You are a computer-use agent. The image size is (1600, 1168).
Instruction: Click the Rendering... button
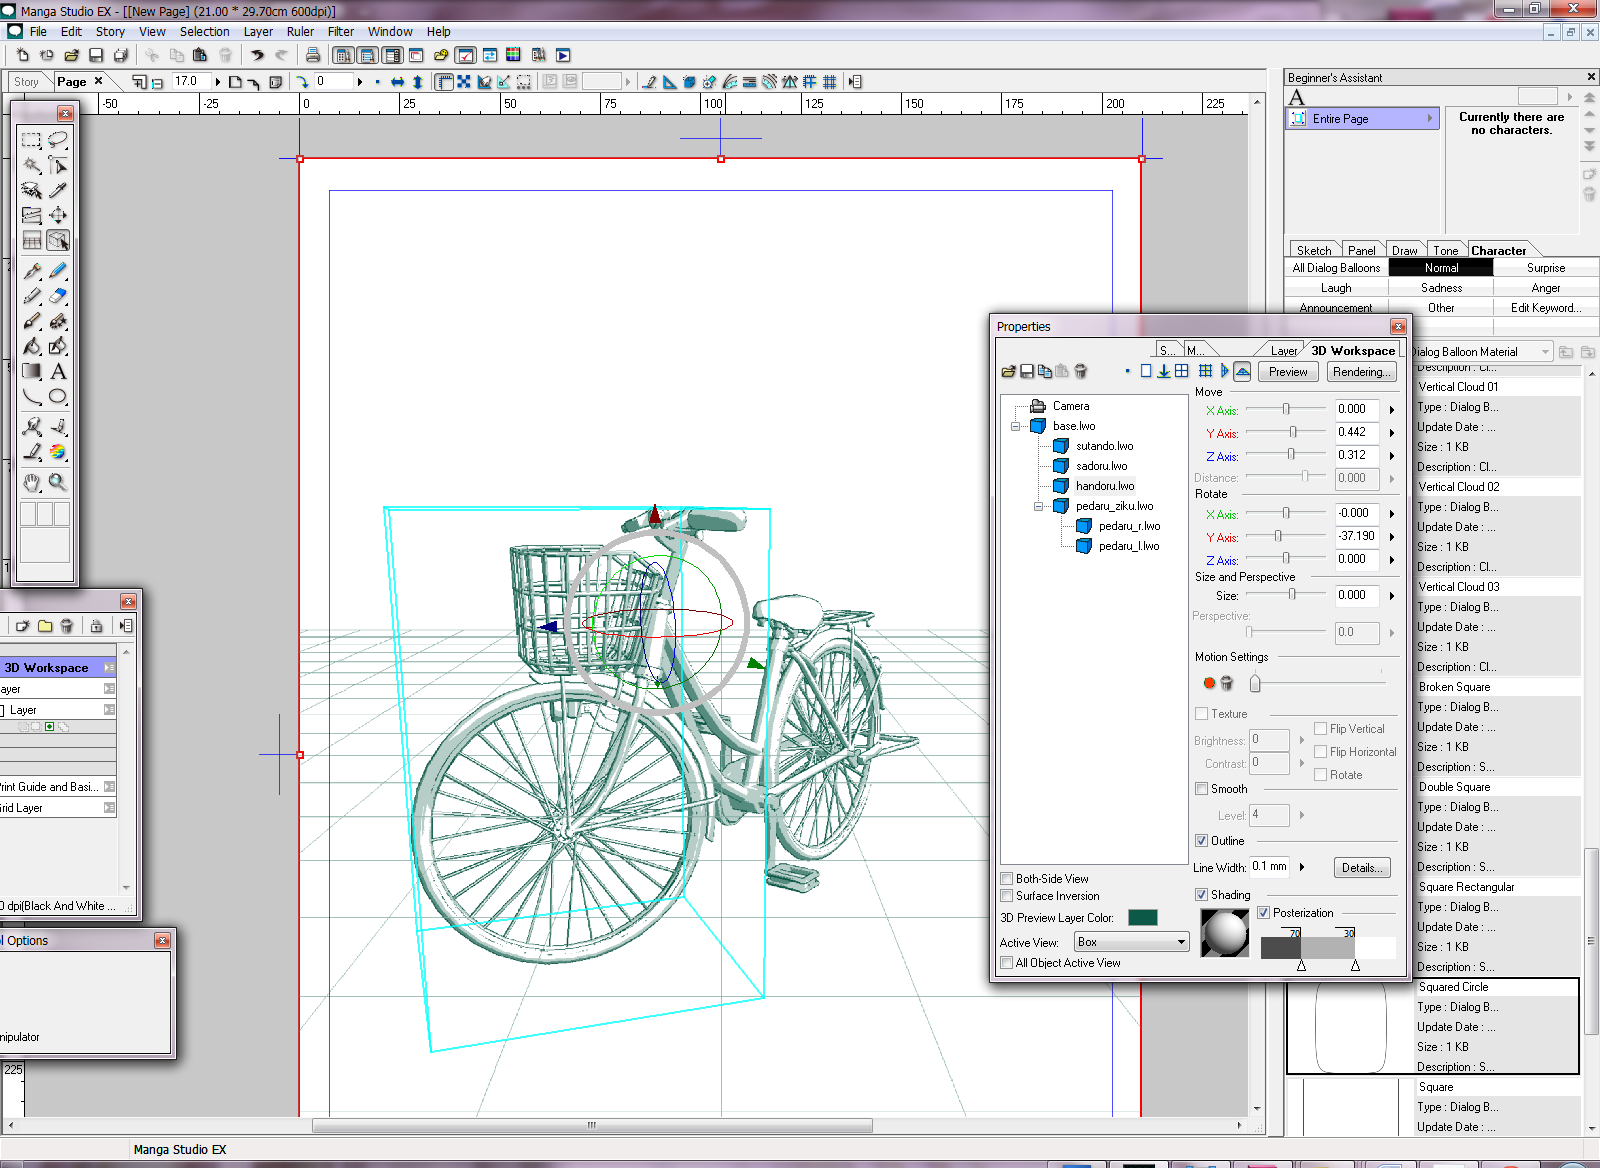coord(1360,372)
